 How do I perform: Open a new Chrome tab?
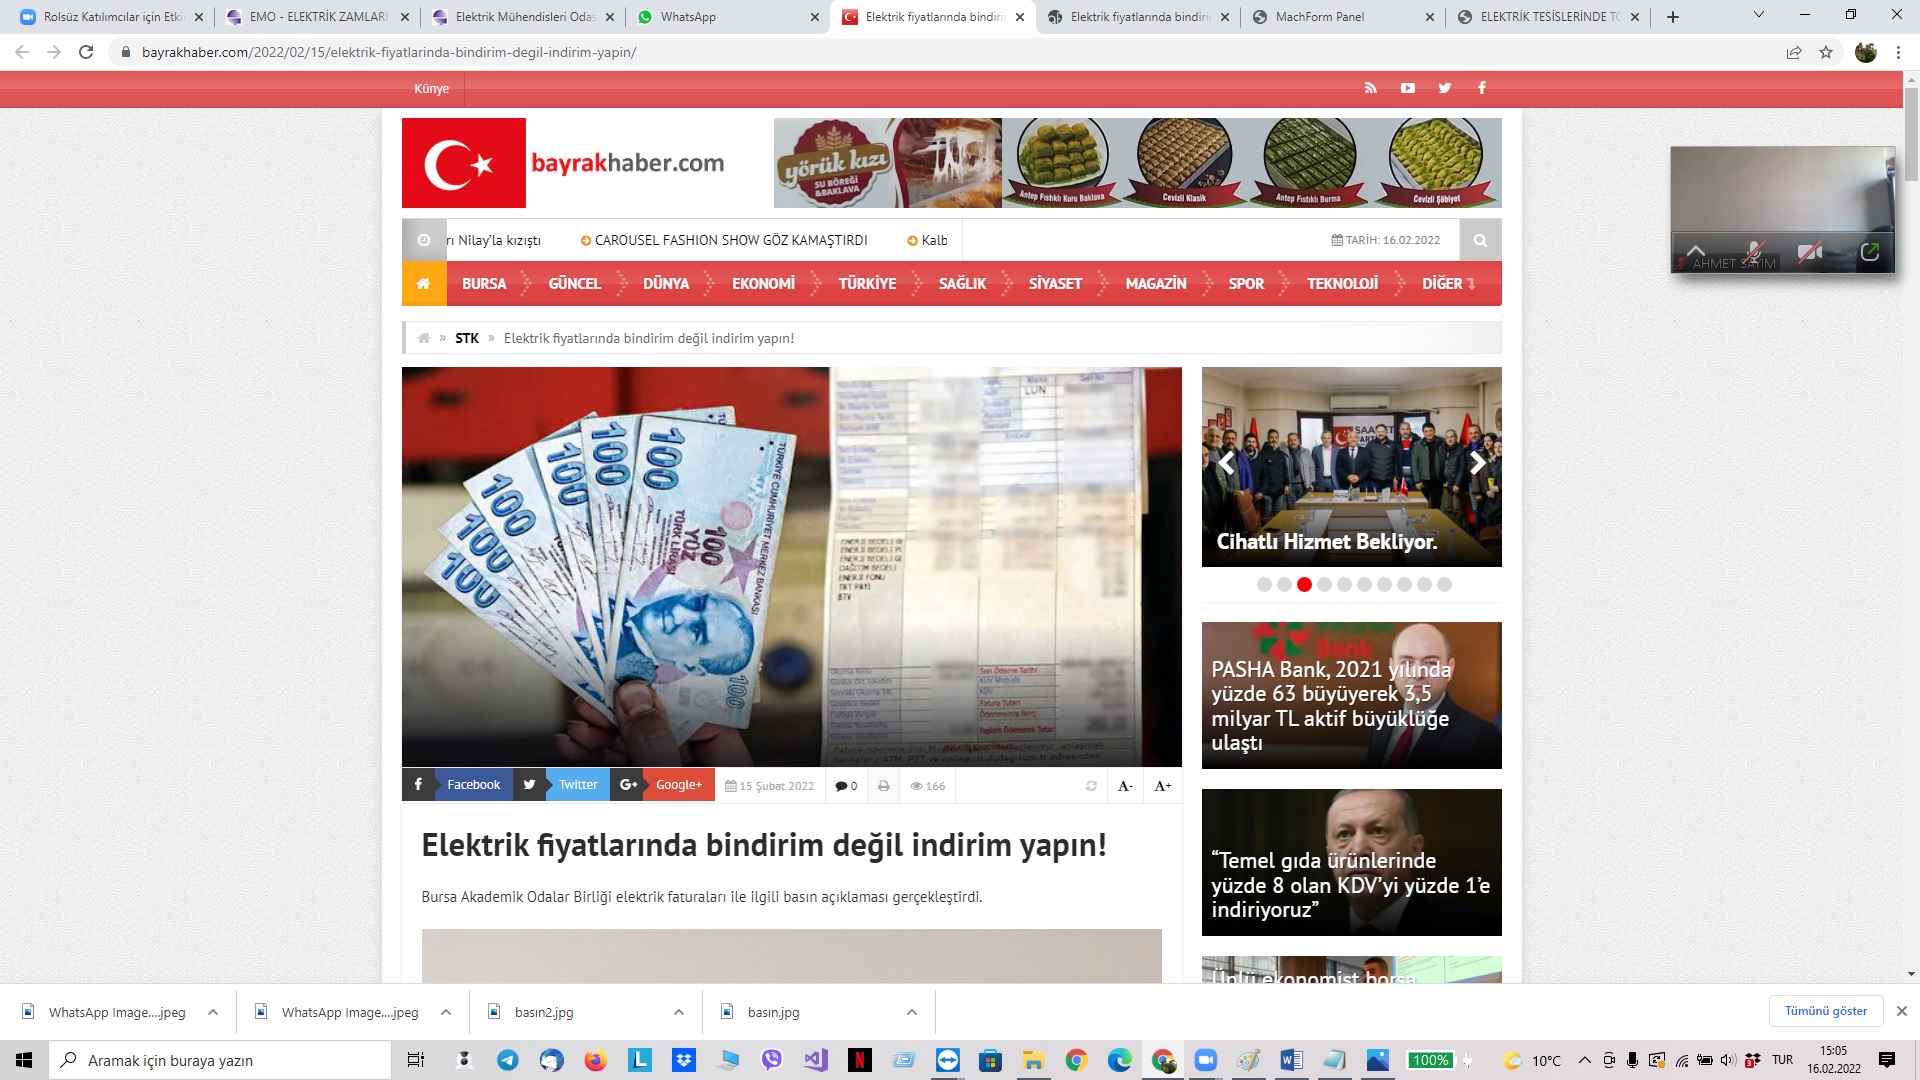1672,17
